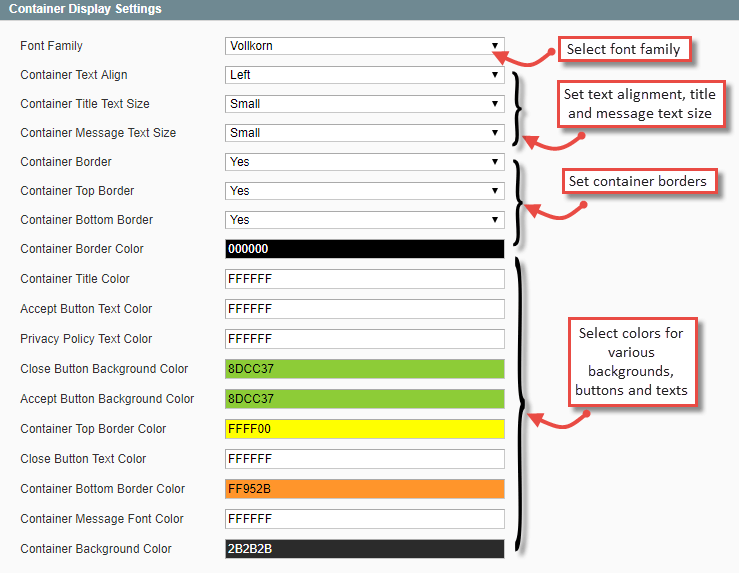This screenshot has width=739, height=573.
Task: Click the Accept Button Background Color swatch
Action: tap(365, 399)
